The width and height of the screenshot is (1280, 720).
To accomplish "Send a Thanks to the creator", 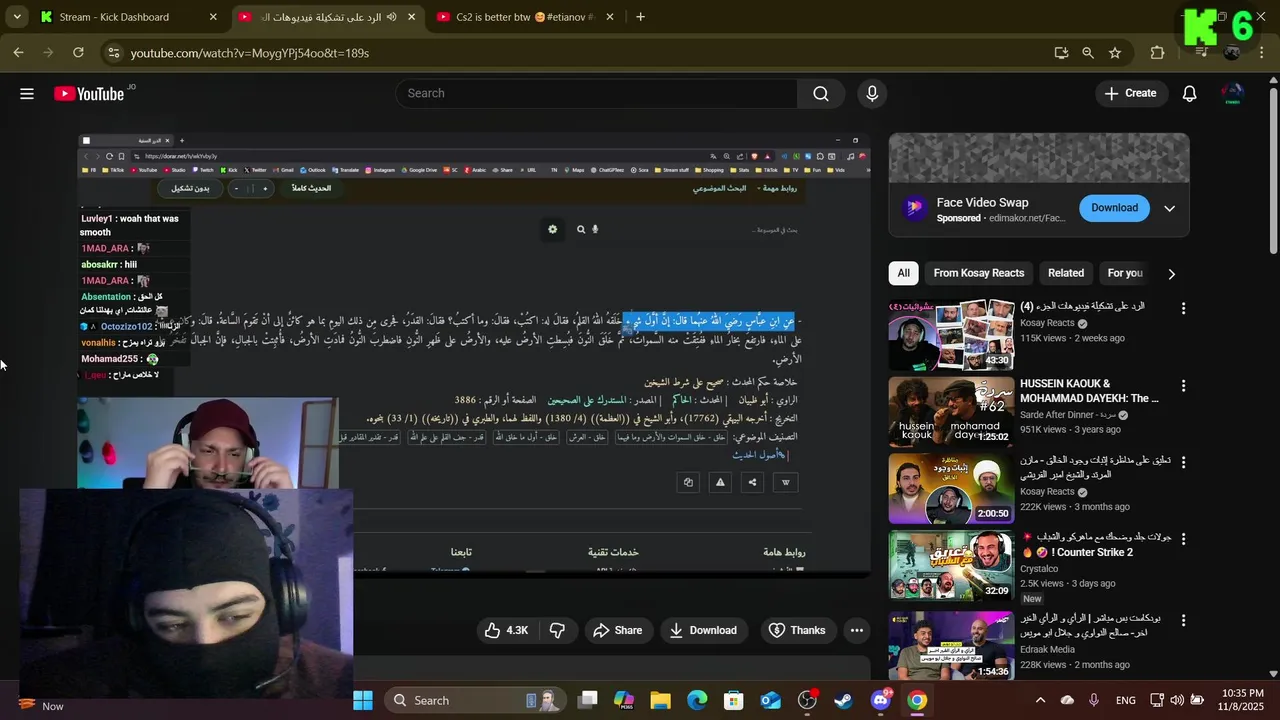I will pyautogui.click(x=797, y=630).
